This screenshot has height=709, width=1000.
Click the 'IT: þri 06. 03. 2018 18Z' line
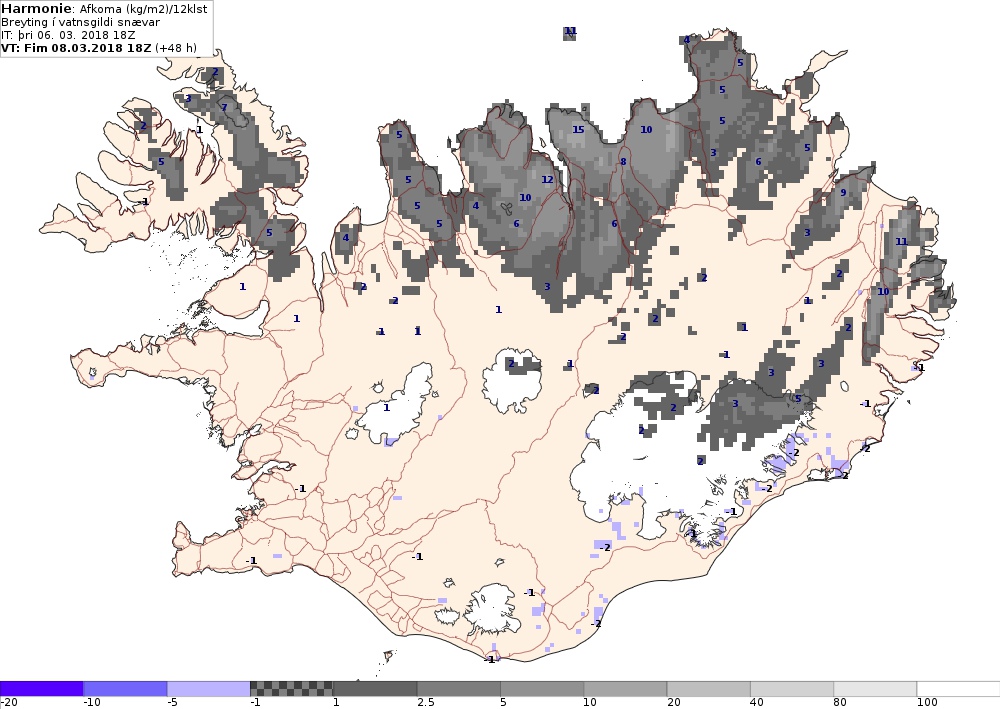point(68,35)
